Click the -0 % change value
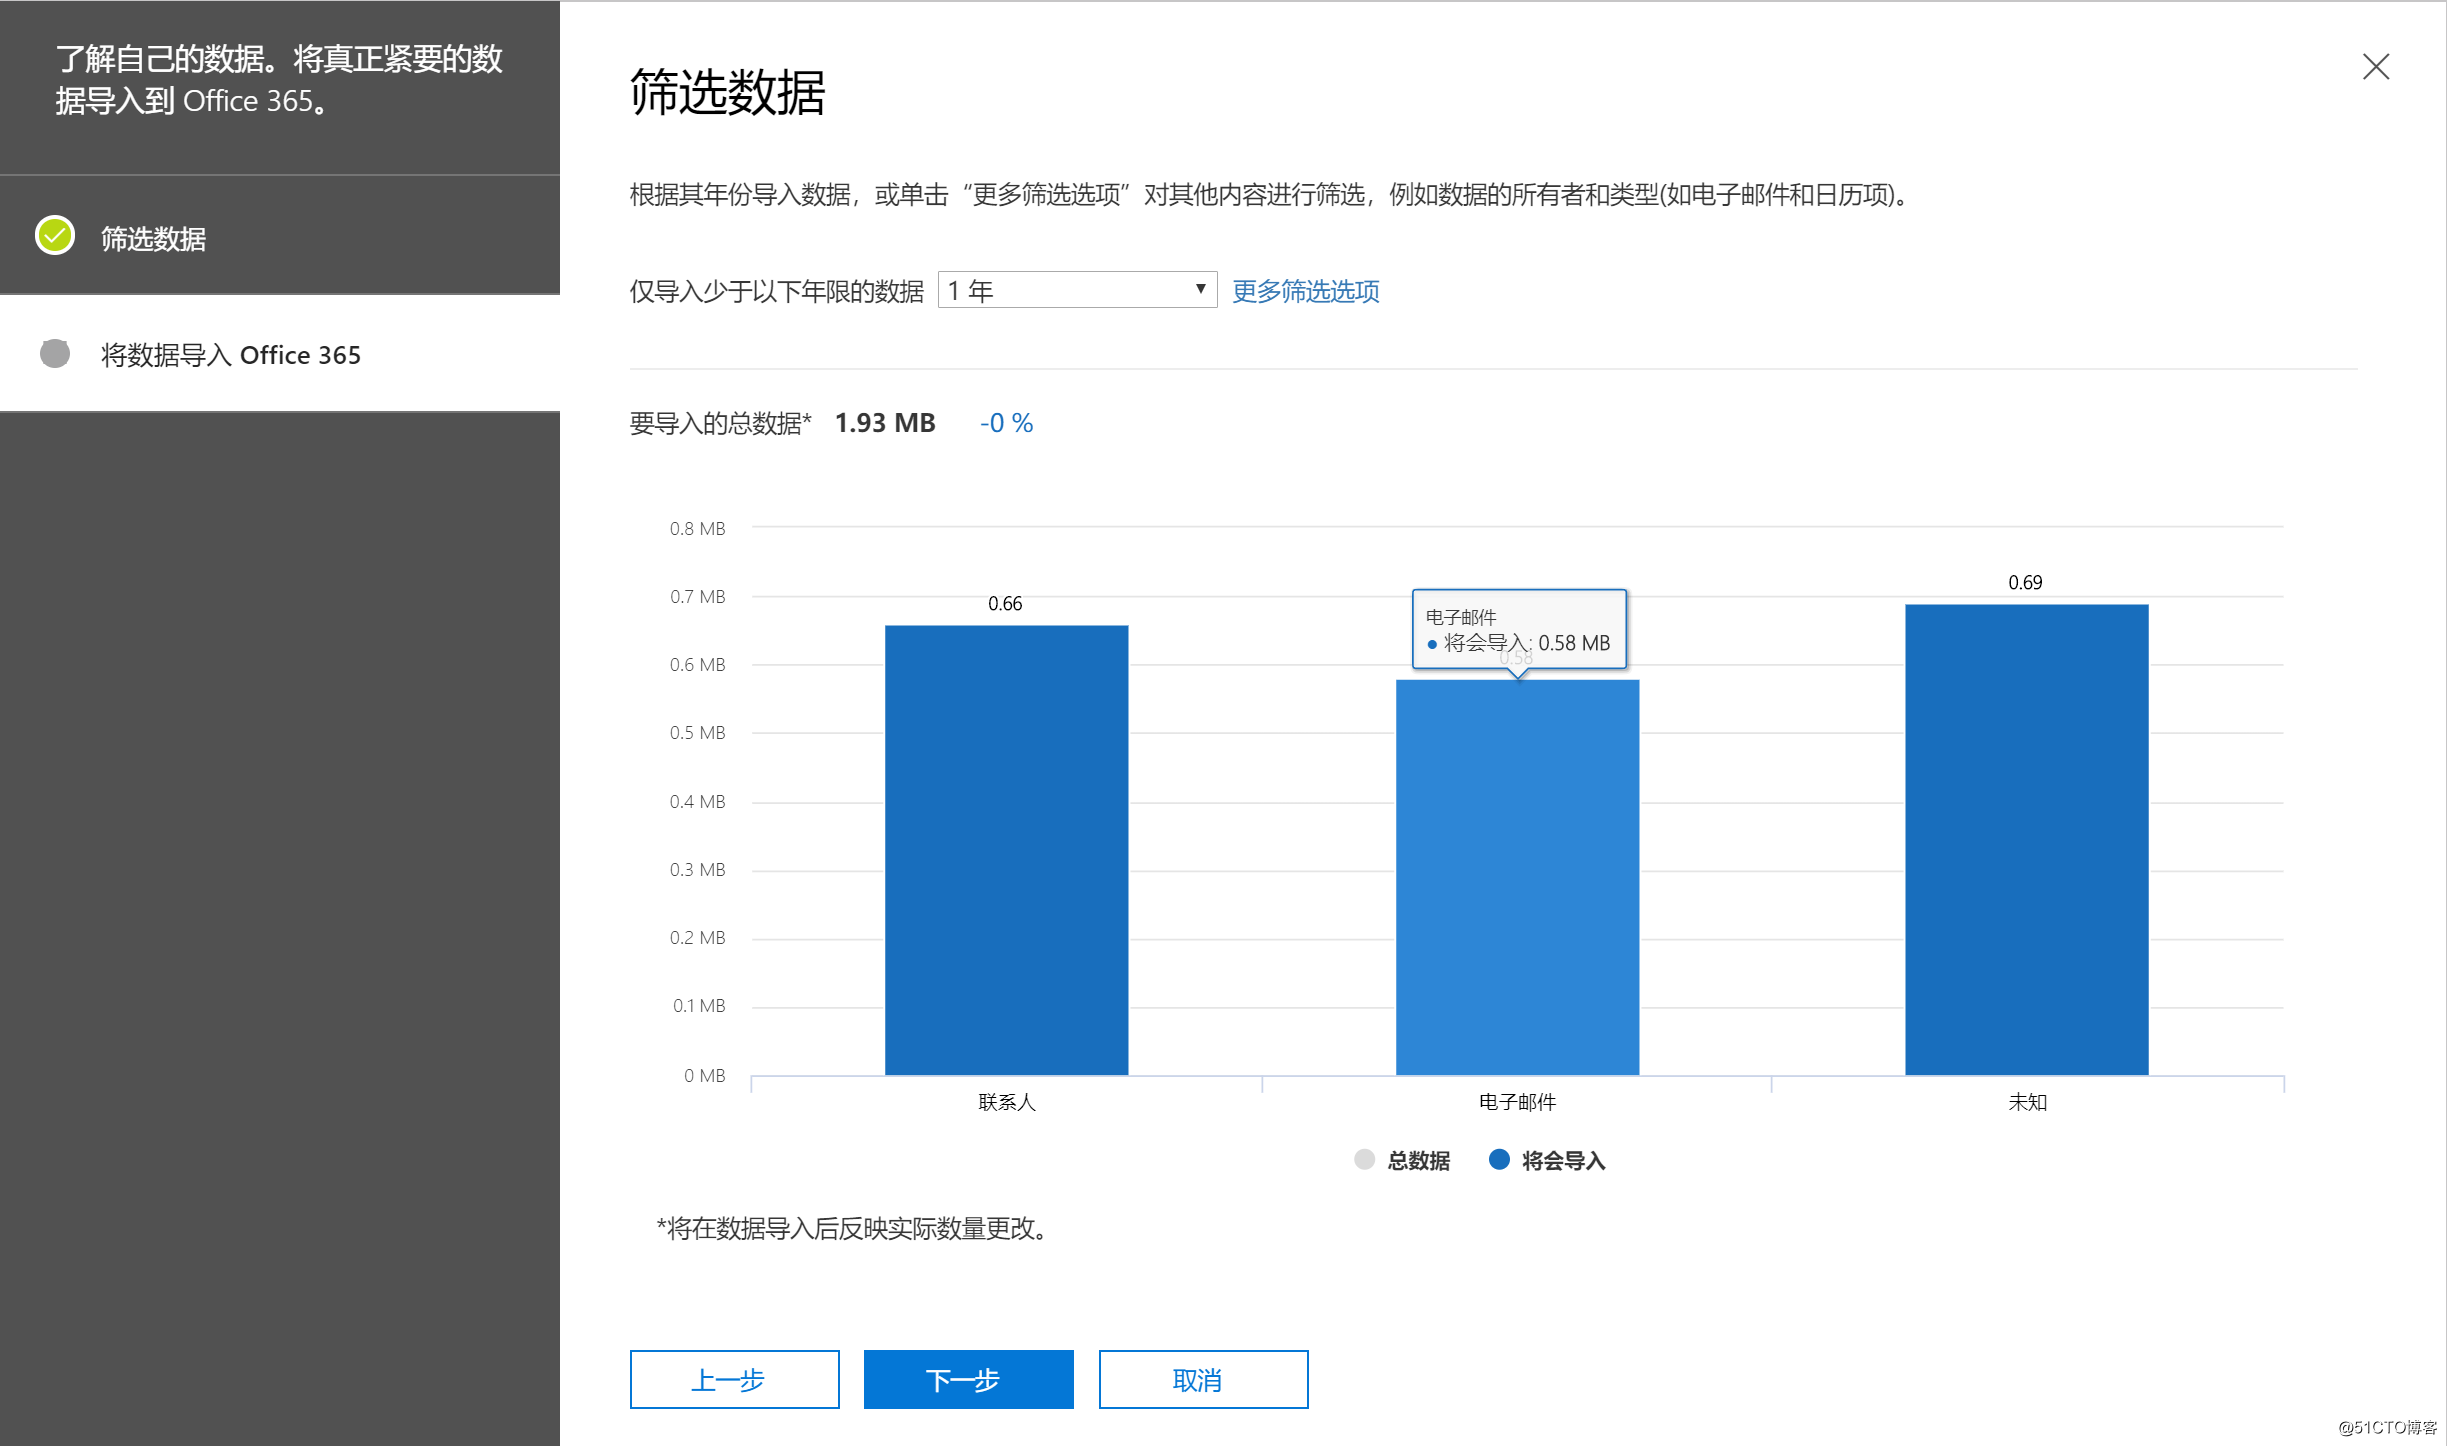Image resolution: width=2447 pixels, height=1446 pixels. [1006, 423]
